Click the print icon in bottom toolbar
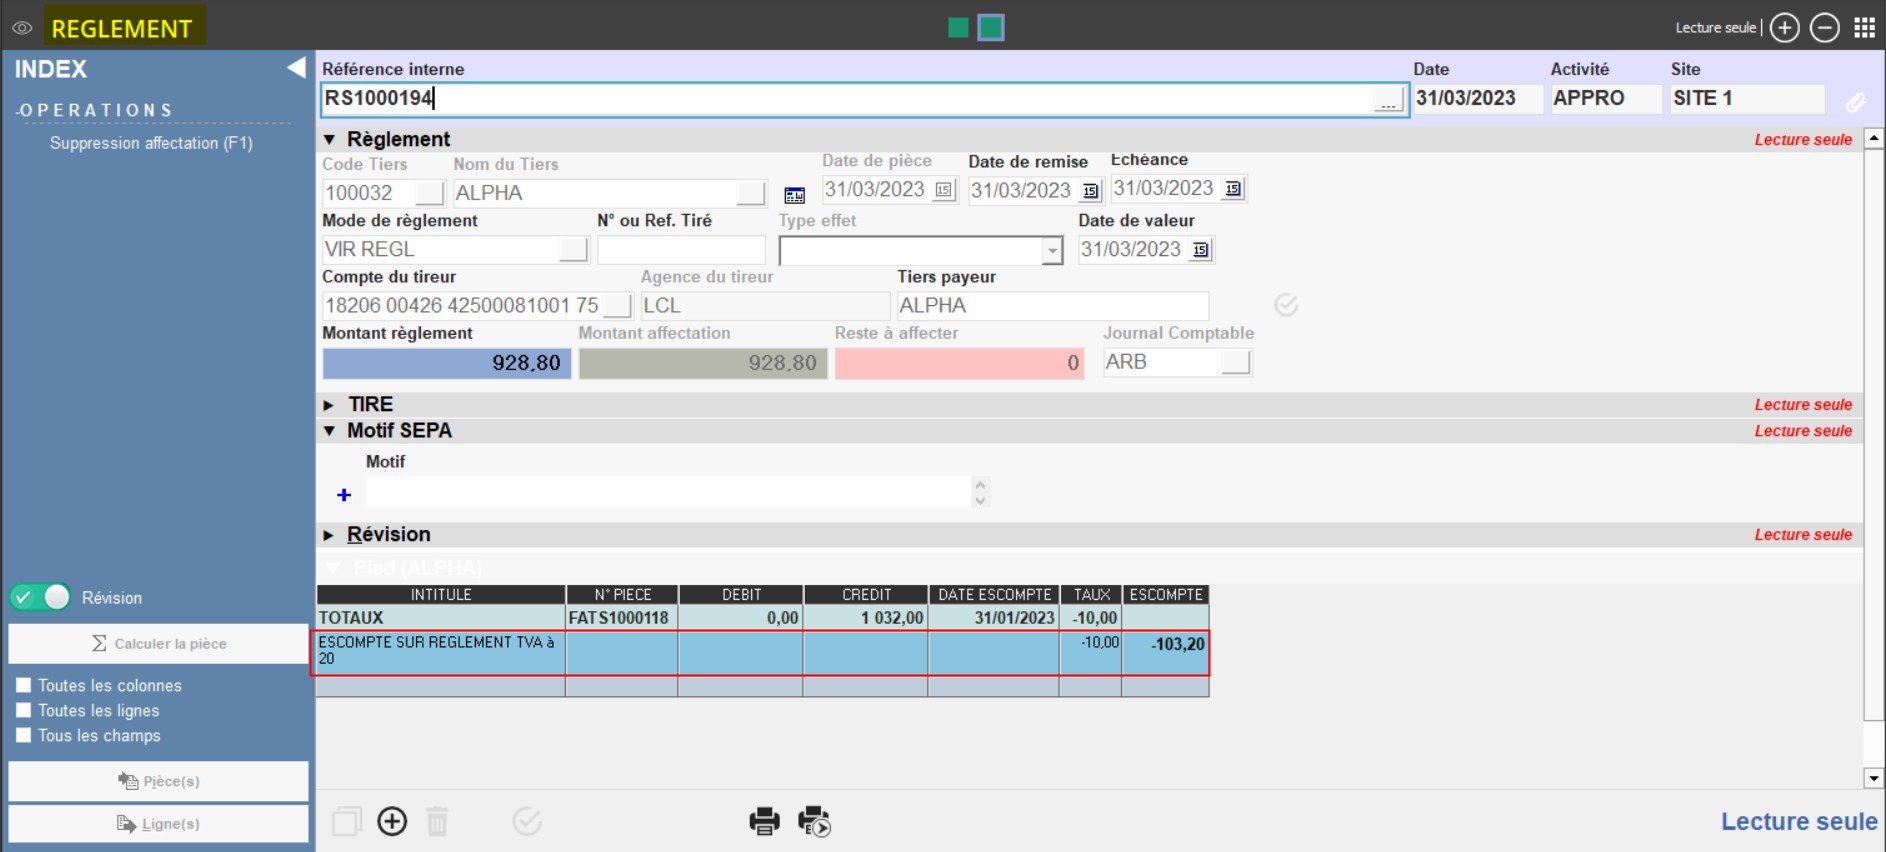Image resolution: width=1886 pixels, height=852 pixels. (764, 821)
